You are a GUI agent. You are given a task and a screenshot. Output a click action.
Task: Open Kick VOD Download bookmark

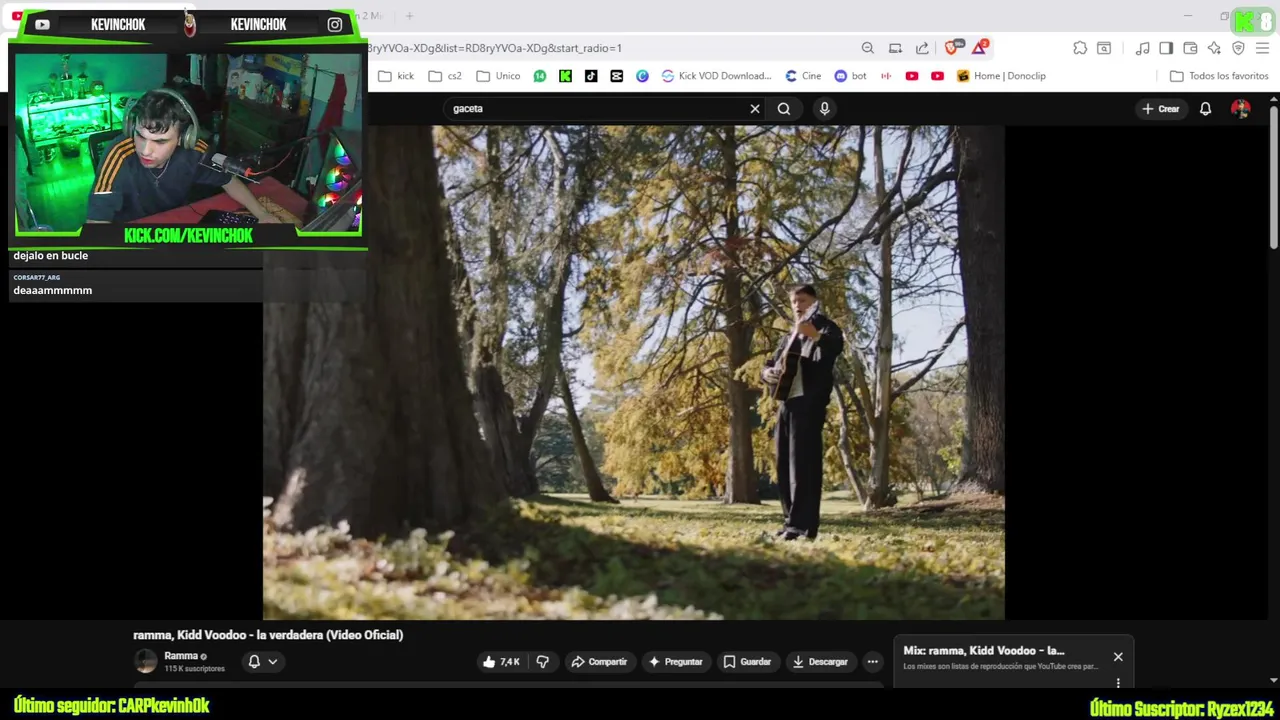click(x=716, y=76)
